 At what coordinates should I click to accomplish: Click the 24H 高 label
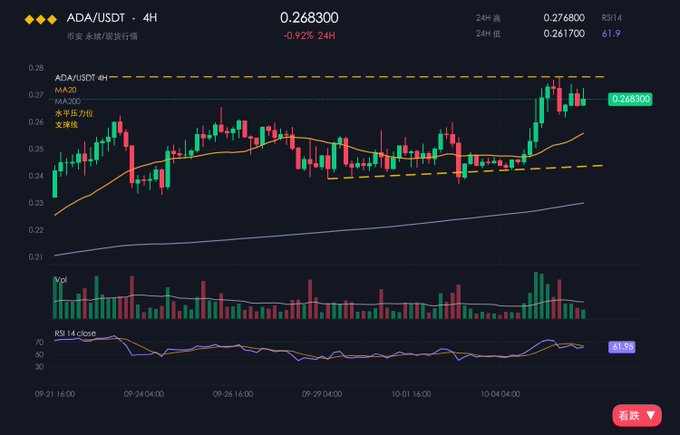tap(488, 18)
